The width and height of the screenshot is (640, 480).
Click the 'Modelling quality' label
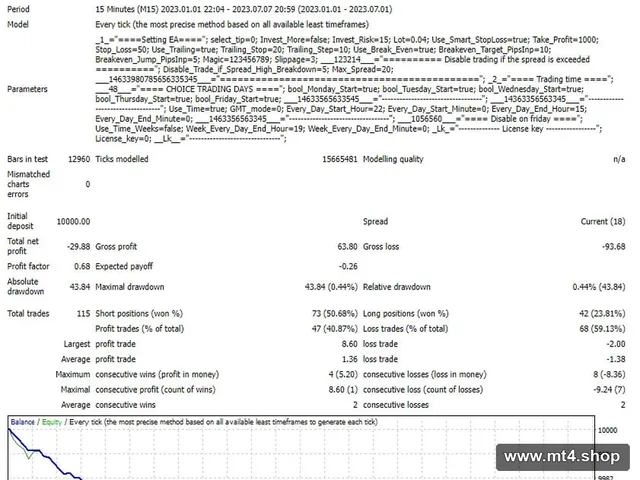click(393, 159)
